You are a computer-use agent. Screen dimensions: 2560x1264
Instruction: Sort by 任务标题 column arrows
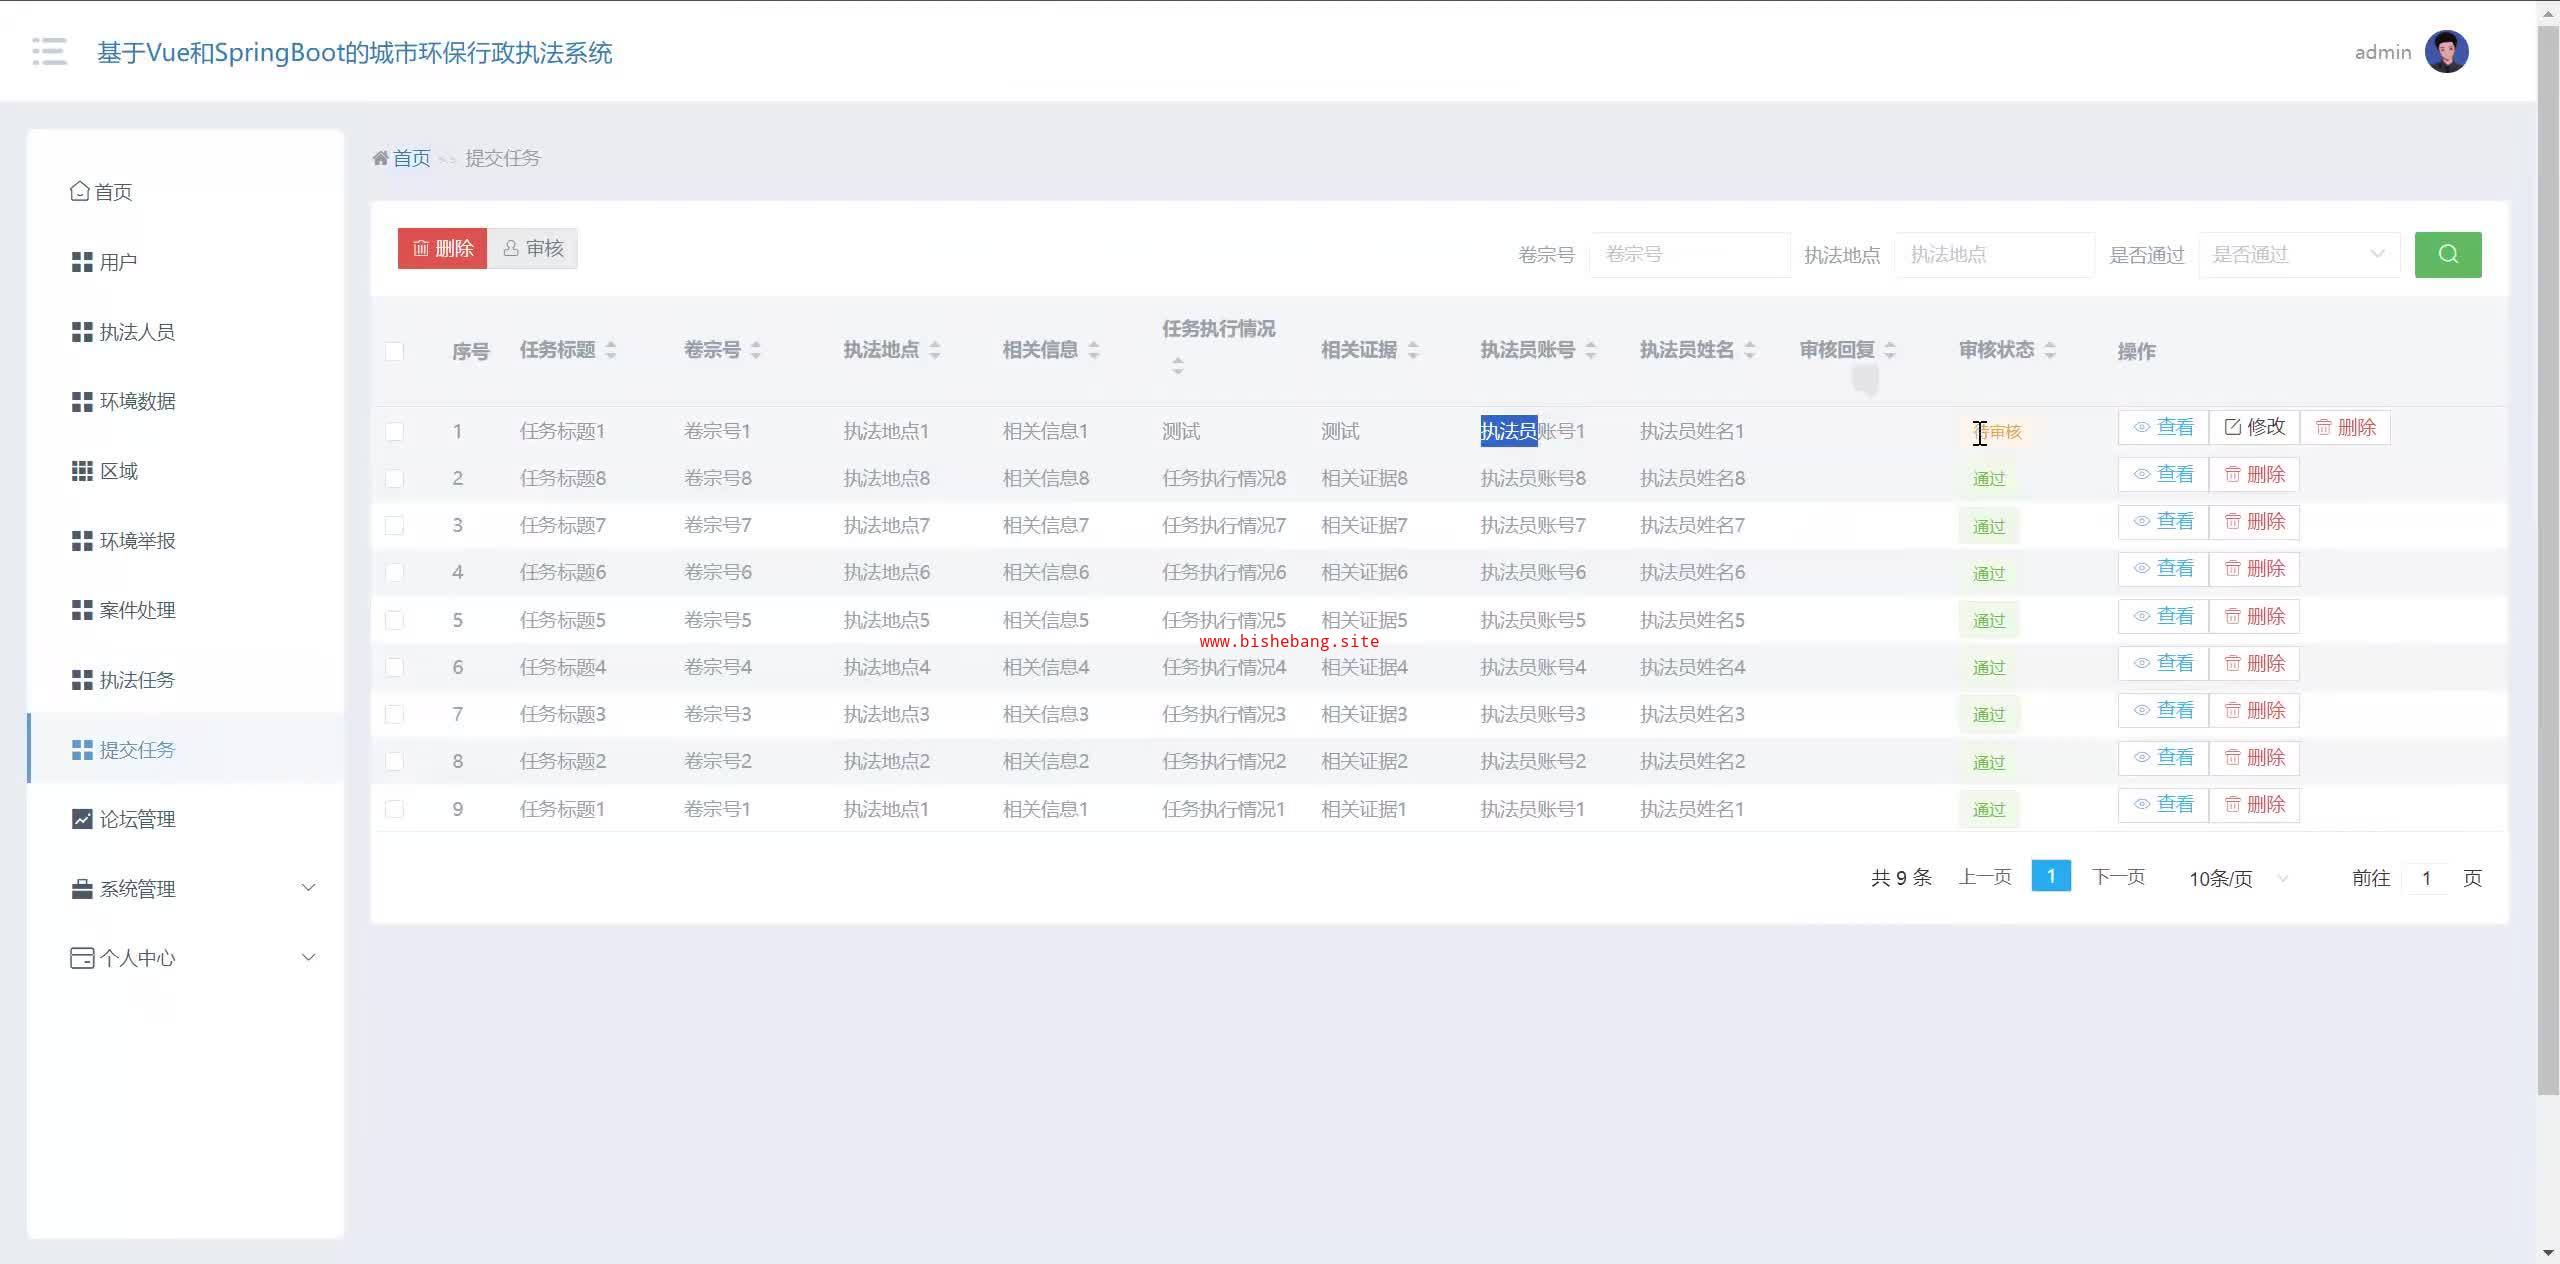point(611,350)
